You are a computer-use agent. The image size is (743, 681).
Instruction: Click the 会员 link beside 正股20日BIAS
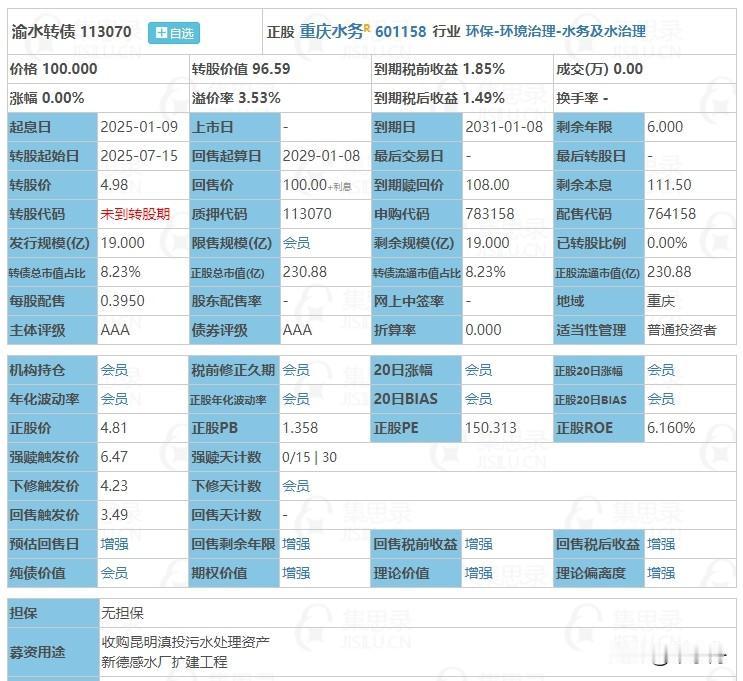click(661, 399)
